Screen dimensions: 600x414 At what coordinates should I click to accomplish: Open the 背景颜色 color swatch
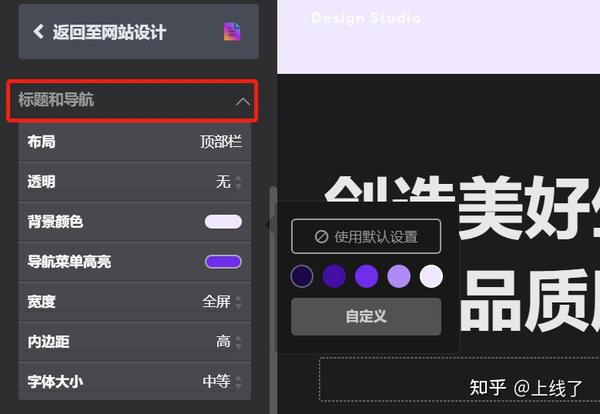click(x=223, y=222)
